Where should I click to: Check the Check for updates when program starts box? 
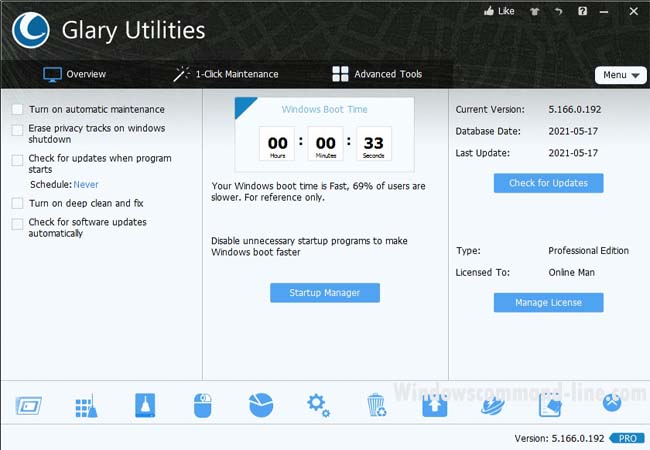click(17, 160)
